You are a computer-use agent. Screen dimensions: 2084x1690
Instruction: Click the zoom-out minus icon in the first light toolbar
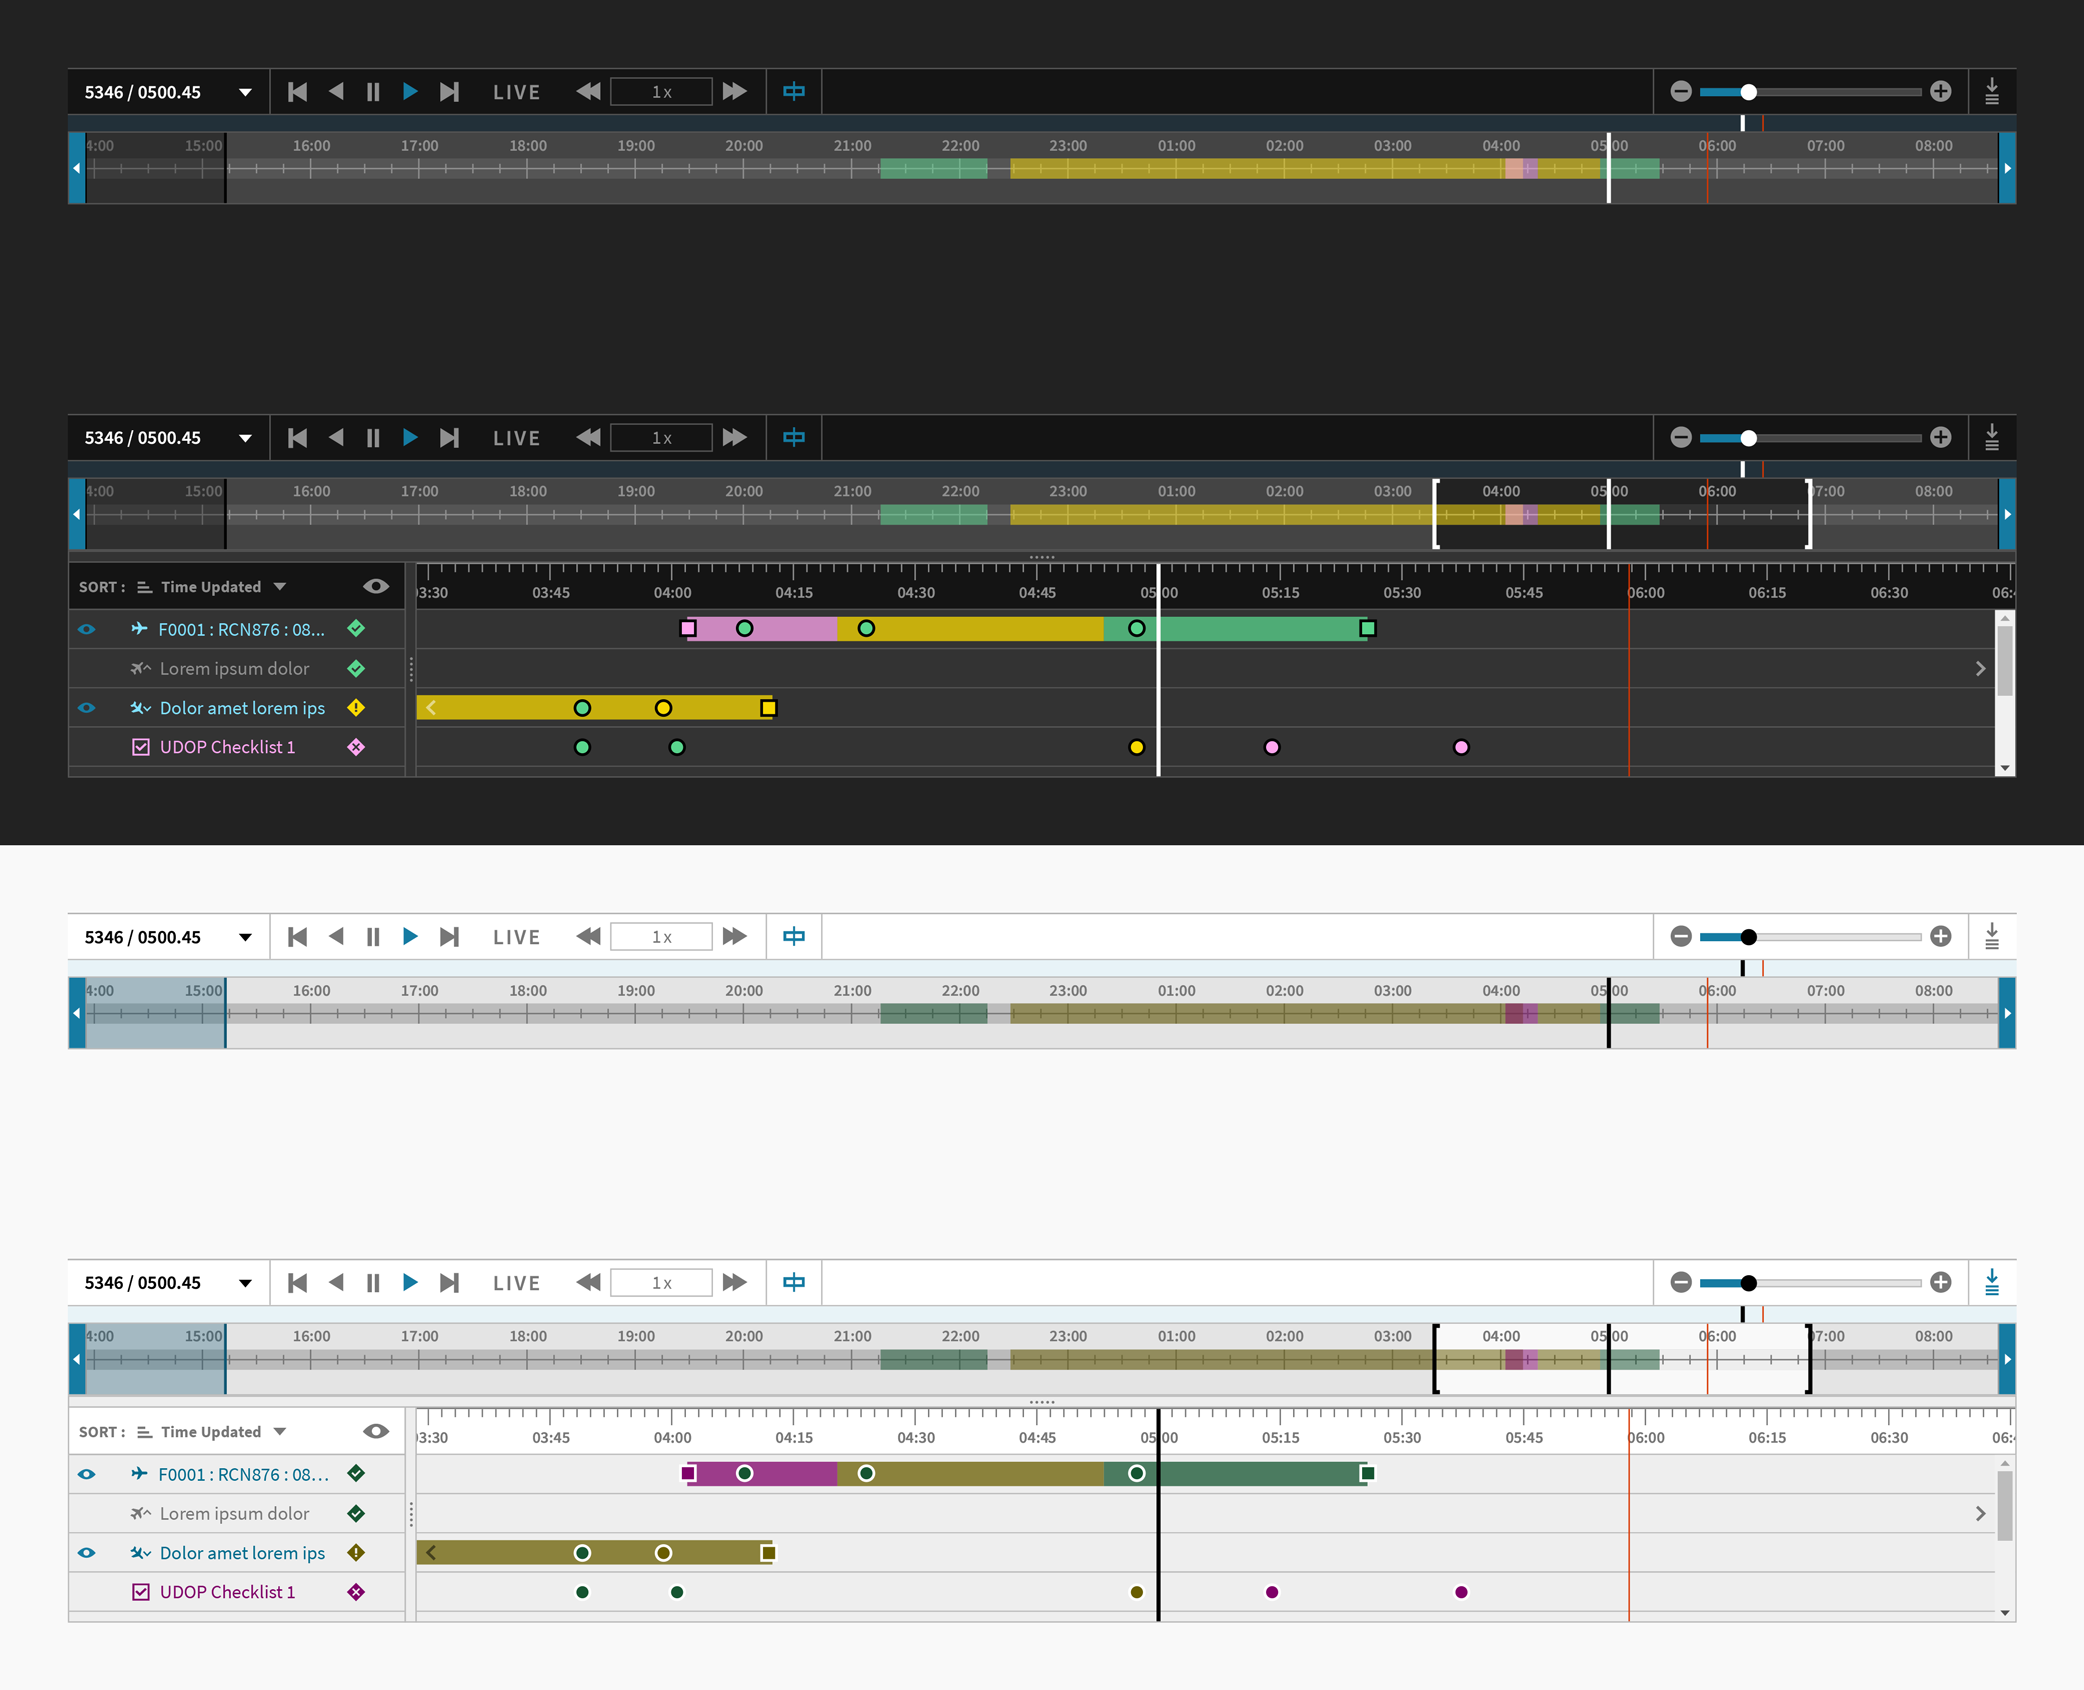(1681, 937)
